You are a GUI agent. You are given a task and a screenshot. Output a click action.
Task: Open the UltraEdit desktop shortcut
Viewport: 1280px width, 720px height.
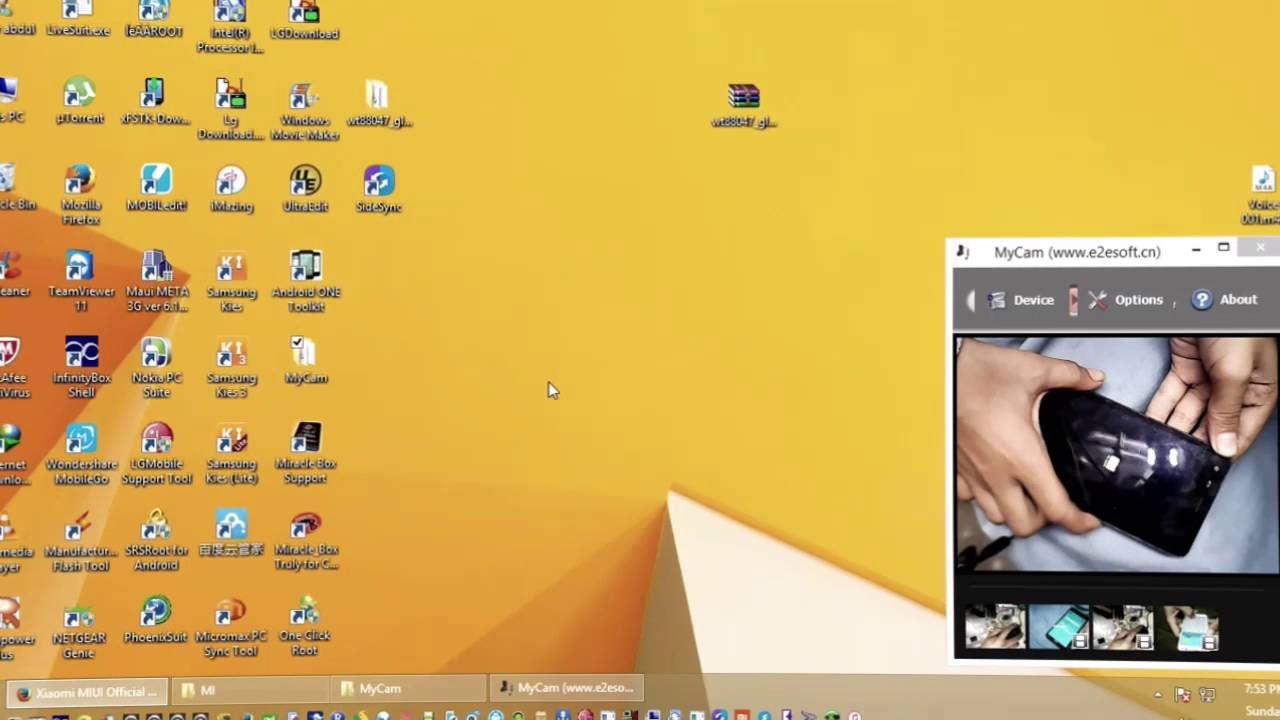(305, 189)
